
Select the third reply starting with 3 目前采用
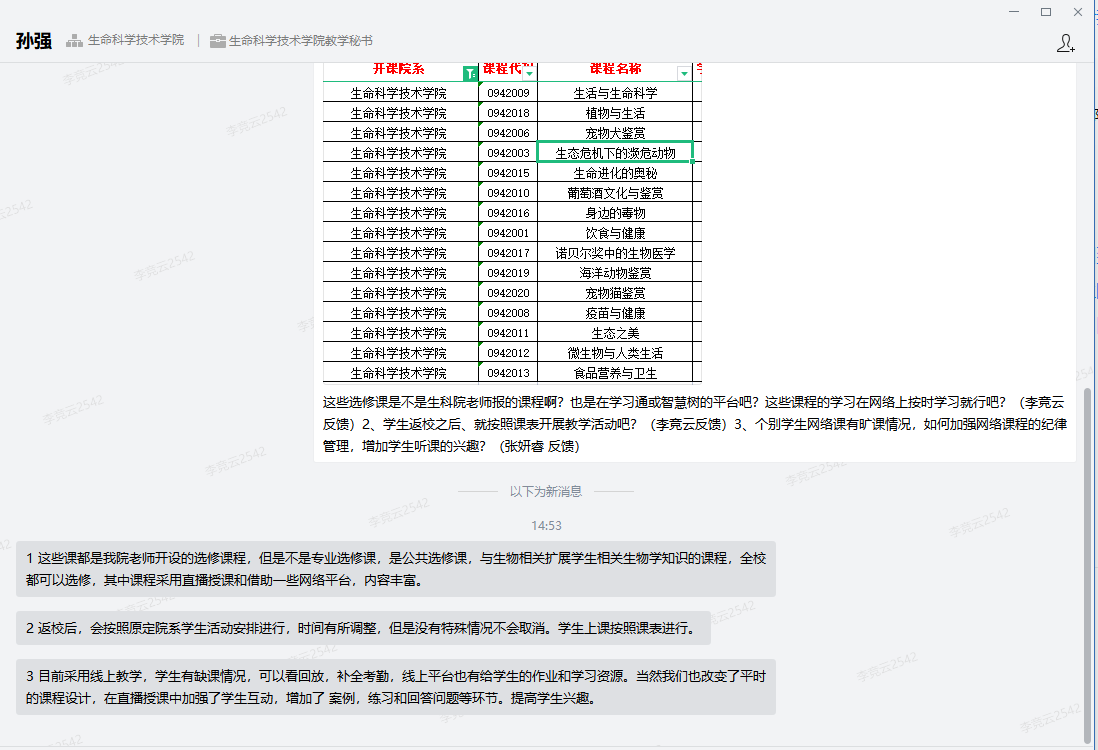(396, 687)
